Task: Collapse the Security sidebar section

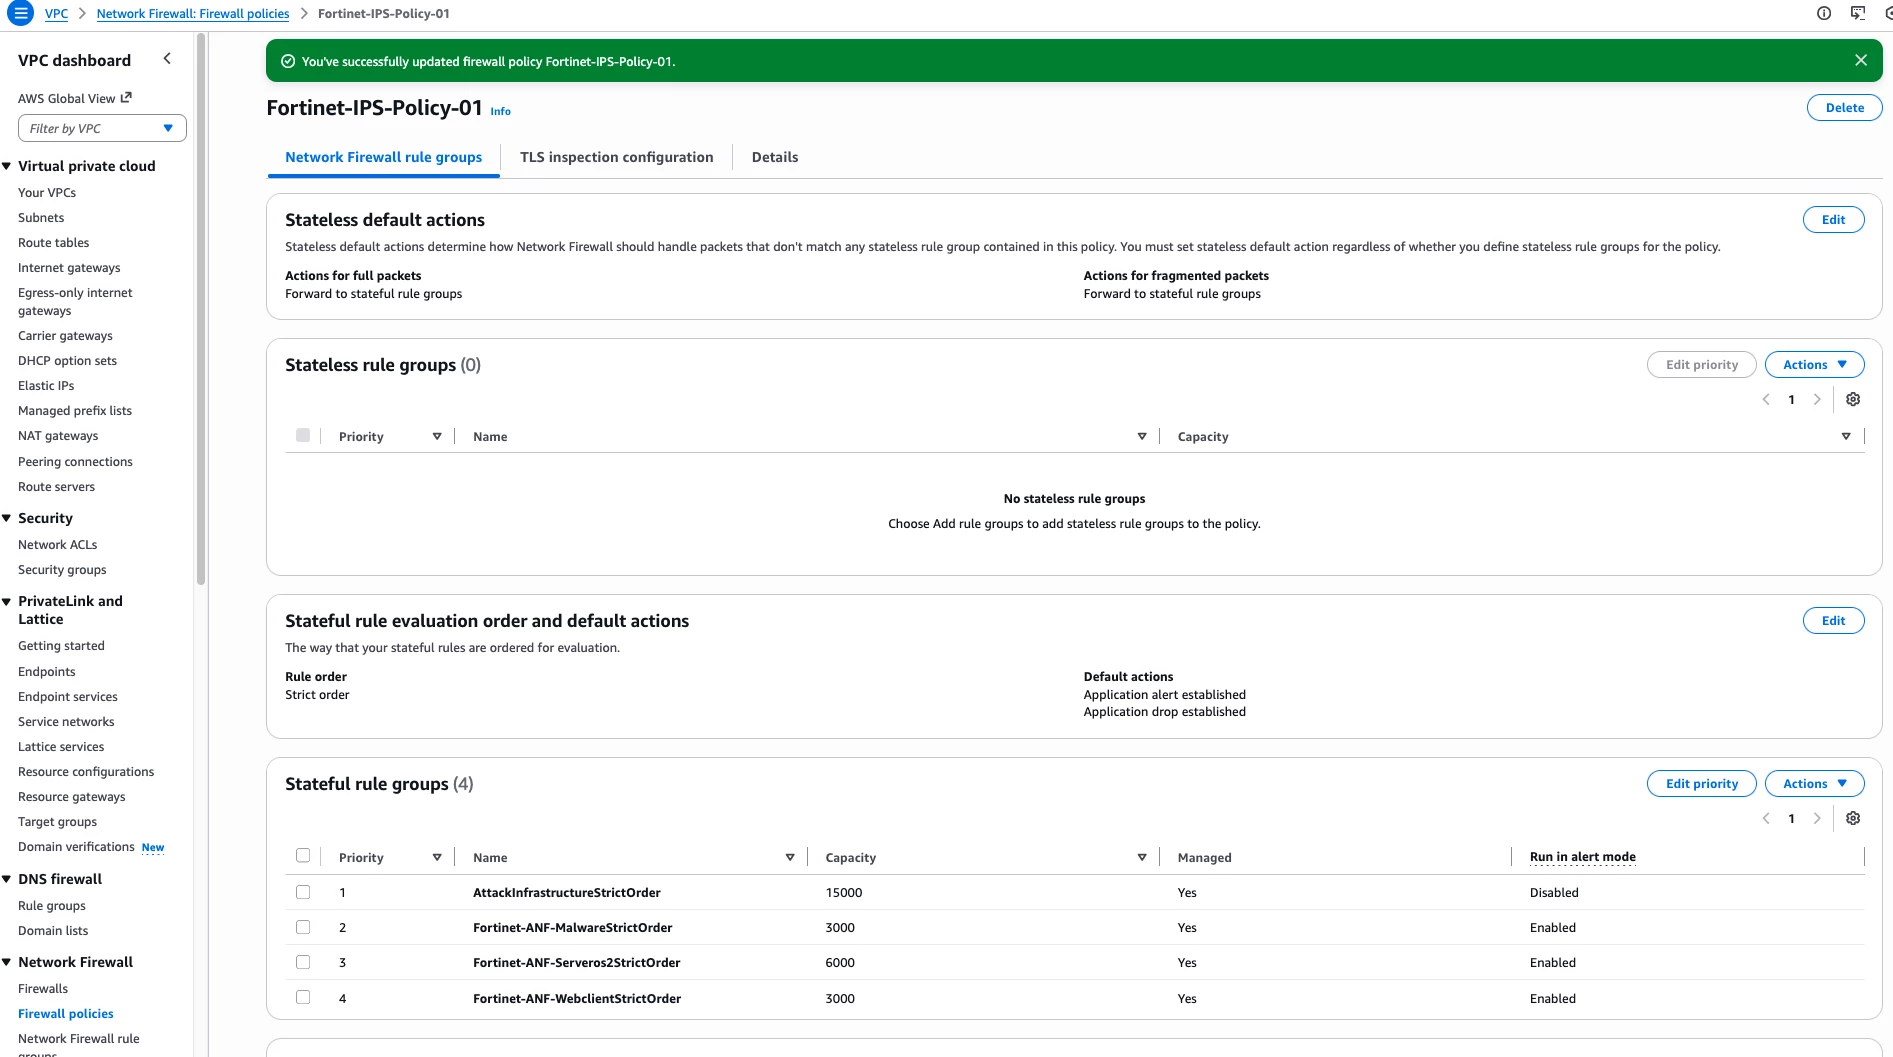Action: [x=7, y=518]
